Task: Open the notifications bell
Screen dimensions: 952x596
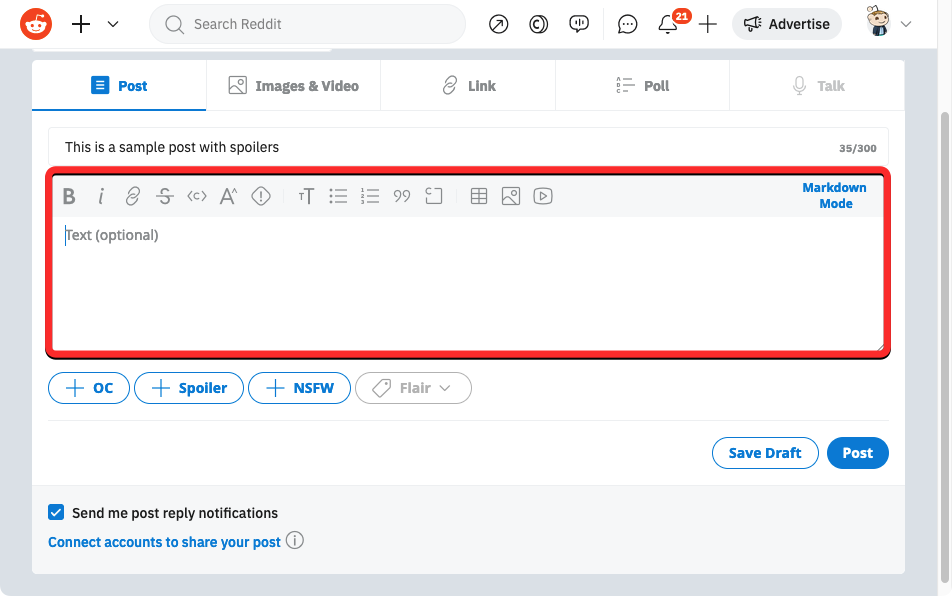Action: [x=668, y=25]
